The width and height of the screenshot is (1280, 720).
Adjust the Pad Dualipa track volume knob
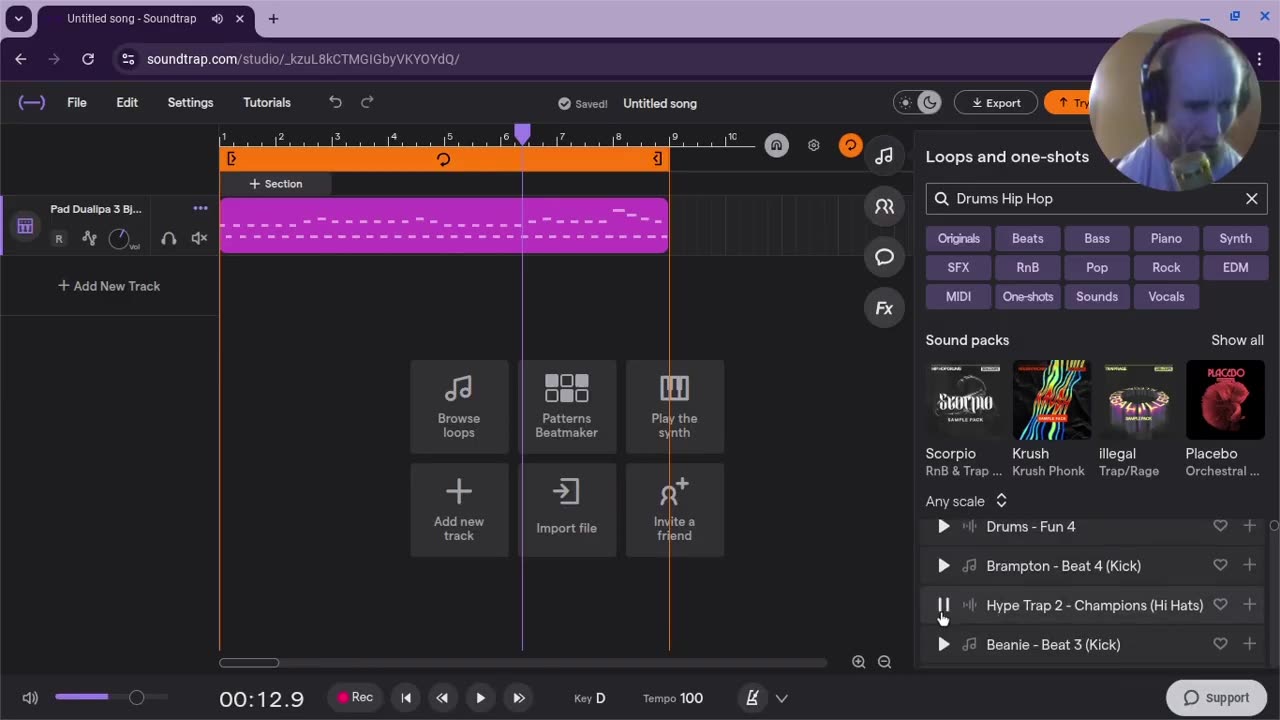coord(120,238)
